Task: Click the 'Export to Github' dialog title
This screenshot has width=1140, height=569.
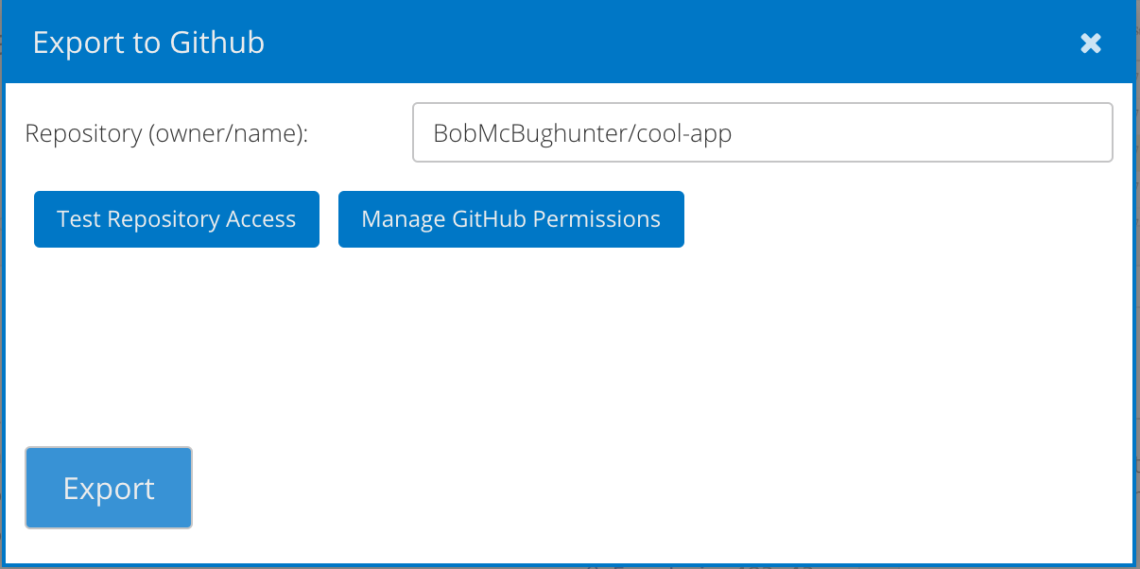Action: click(148, 43)
